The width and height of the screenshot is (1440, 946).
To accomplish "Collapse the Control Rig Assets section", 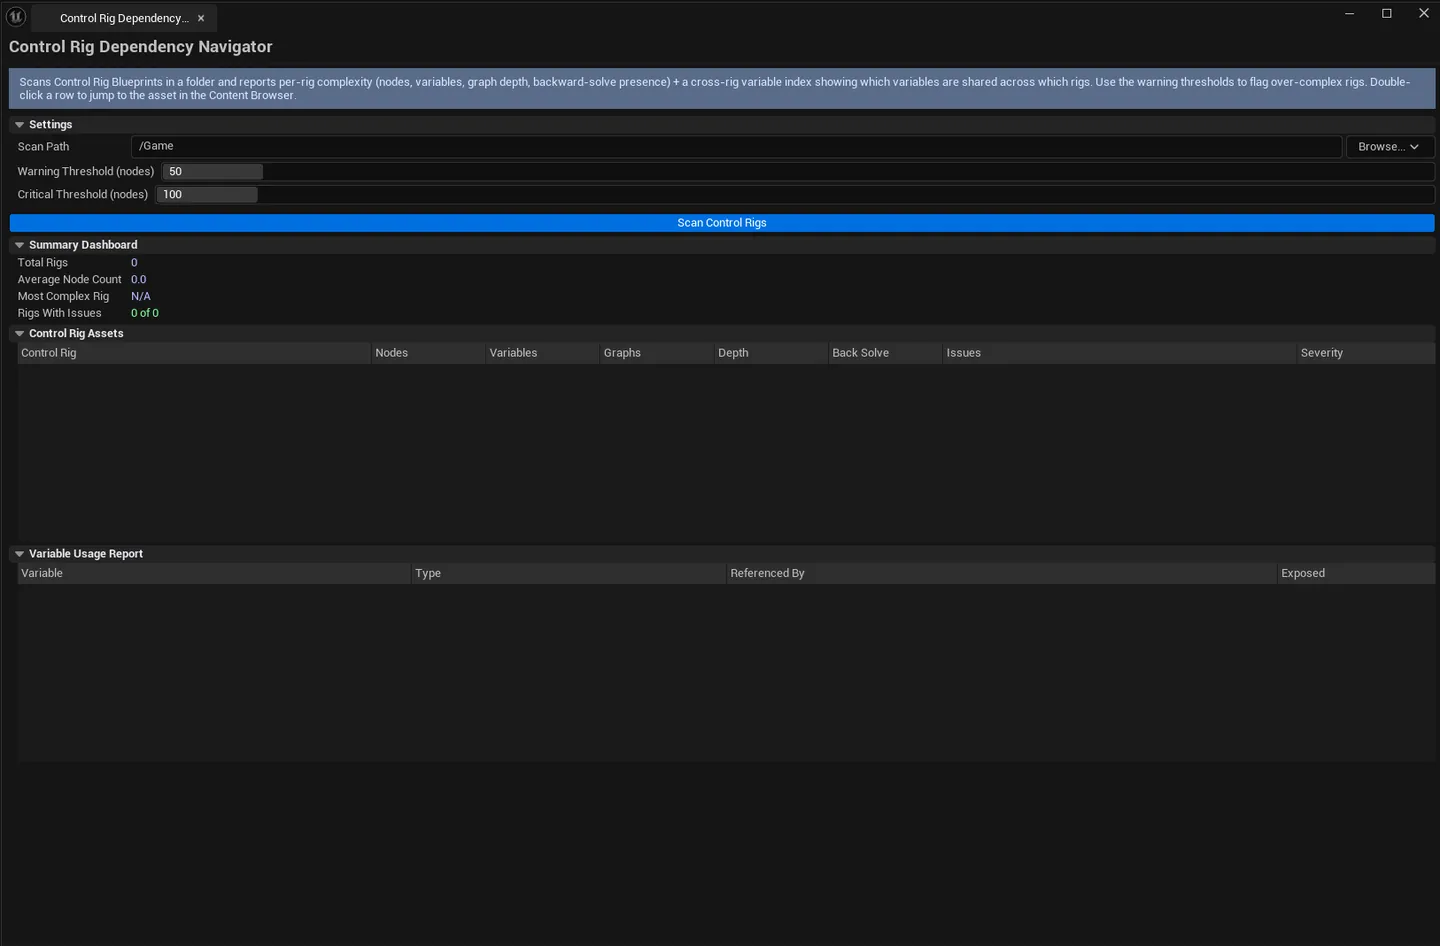I will click(x=19, y=334).
